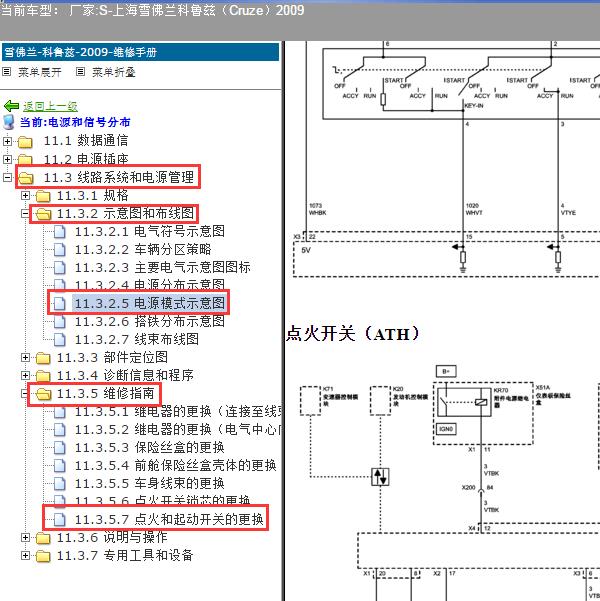Expand the 11.3.1 规格 node
This screenshot has width=600, height=601.
[25, 195]
